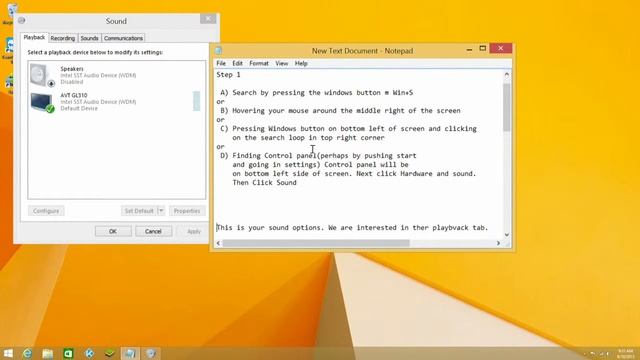Open File Explorer from the taskbar
640x360 pixels.
coord(48,353)
